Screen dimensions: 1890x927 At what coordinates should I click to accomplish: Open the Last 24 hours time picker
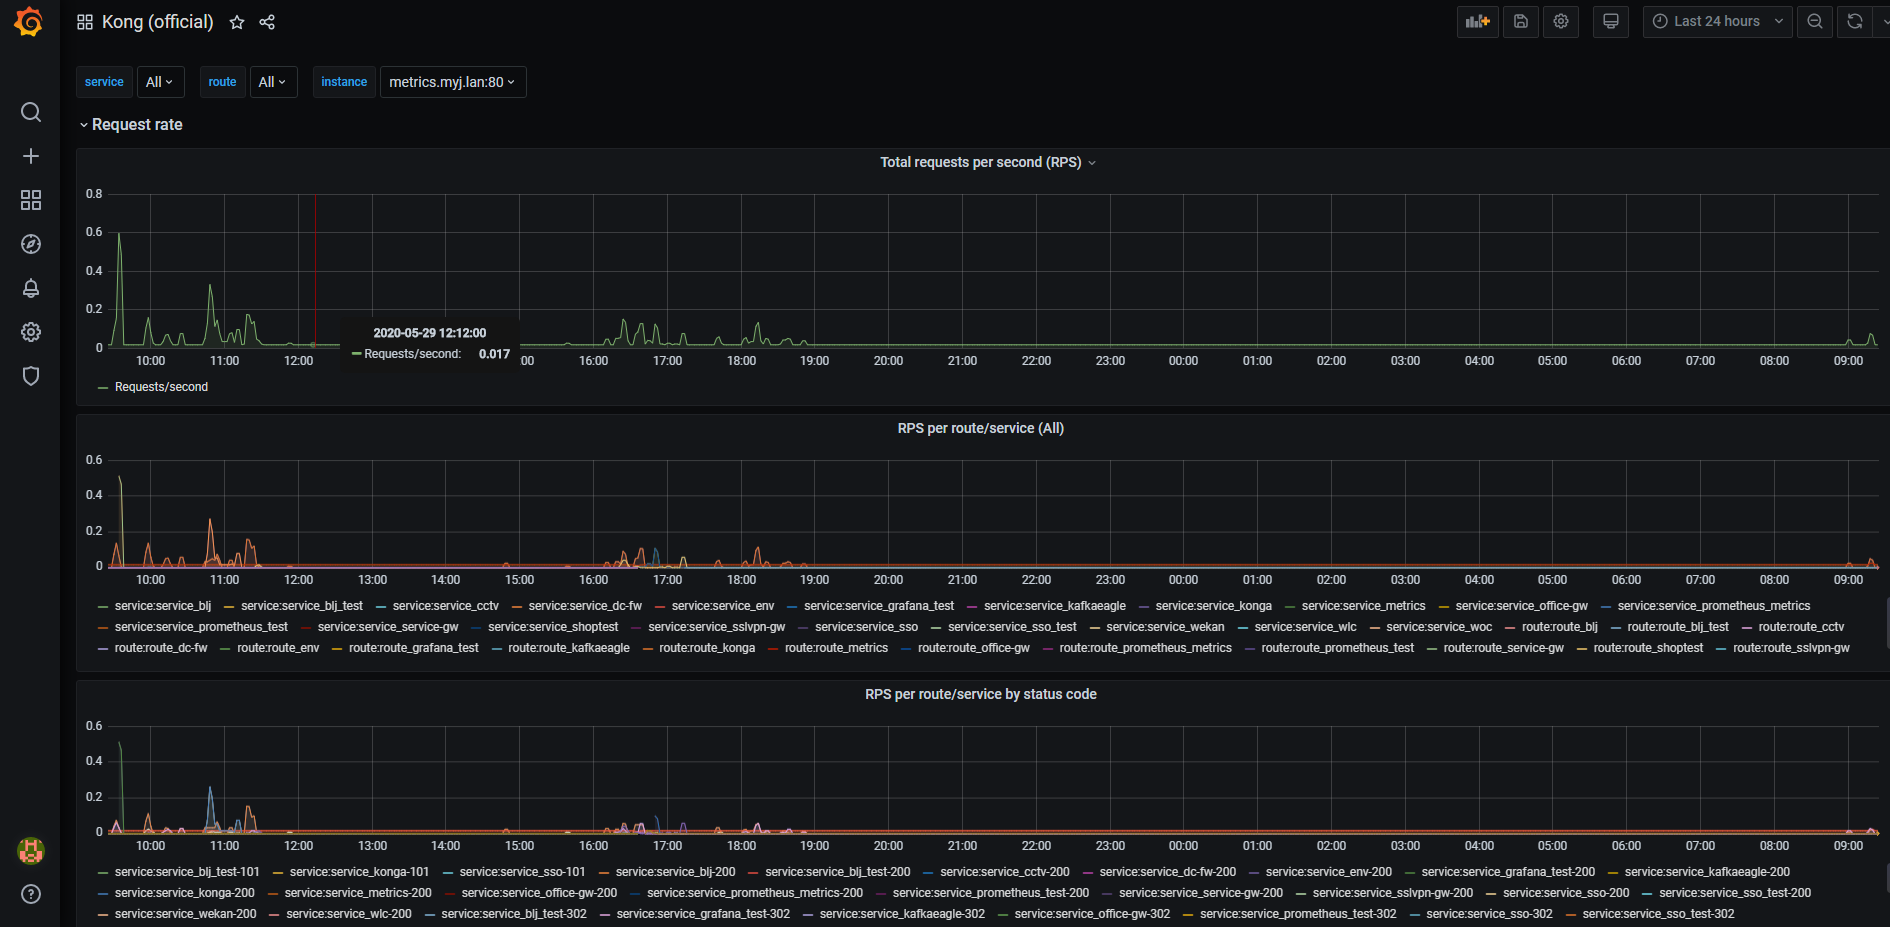(x=1717, y=21)
